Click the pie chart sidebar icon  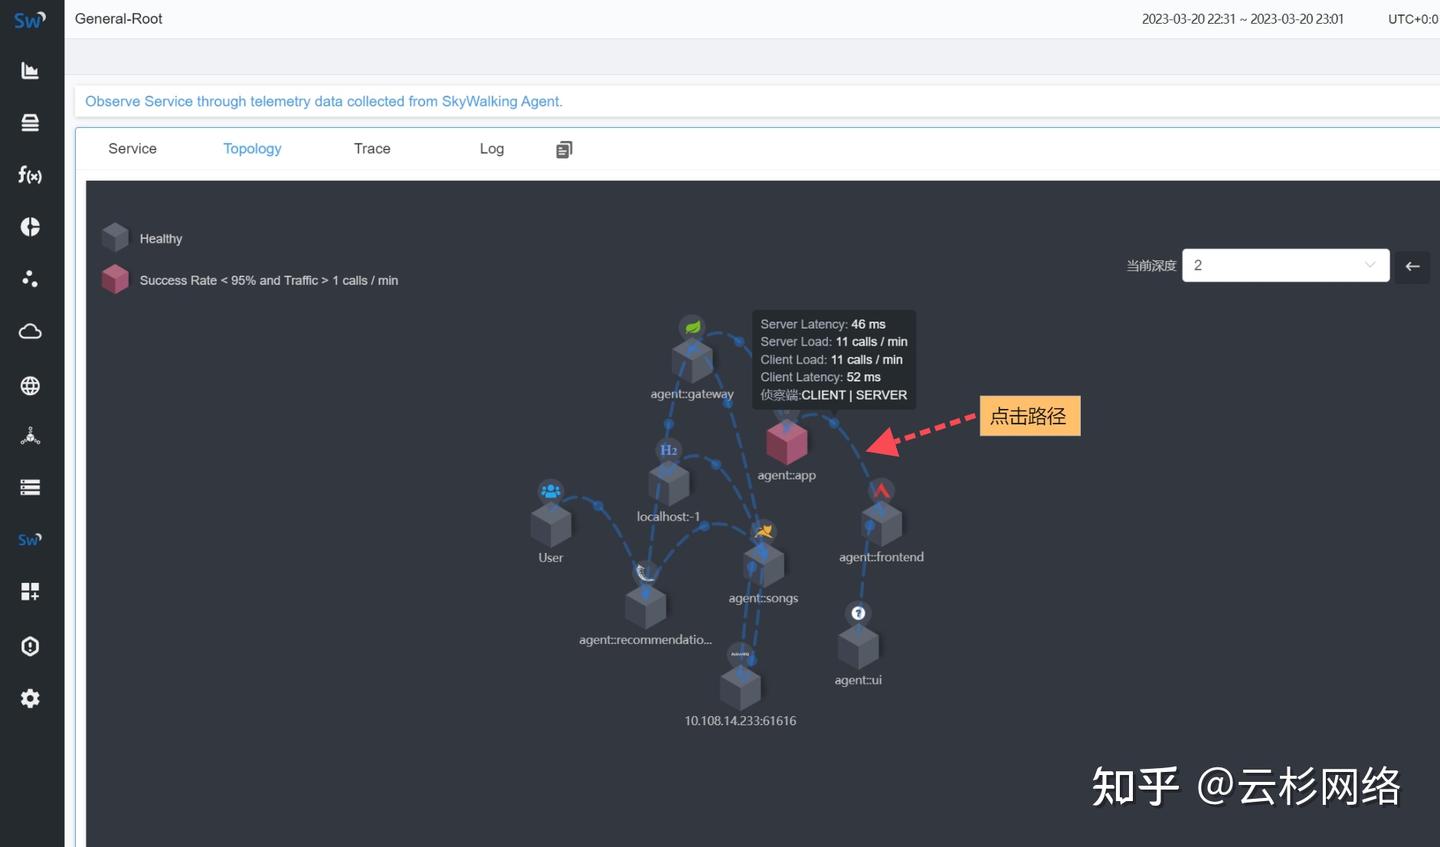30,227
